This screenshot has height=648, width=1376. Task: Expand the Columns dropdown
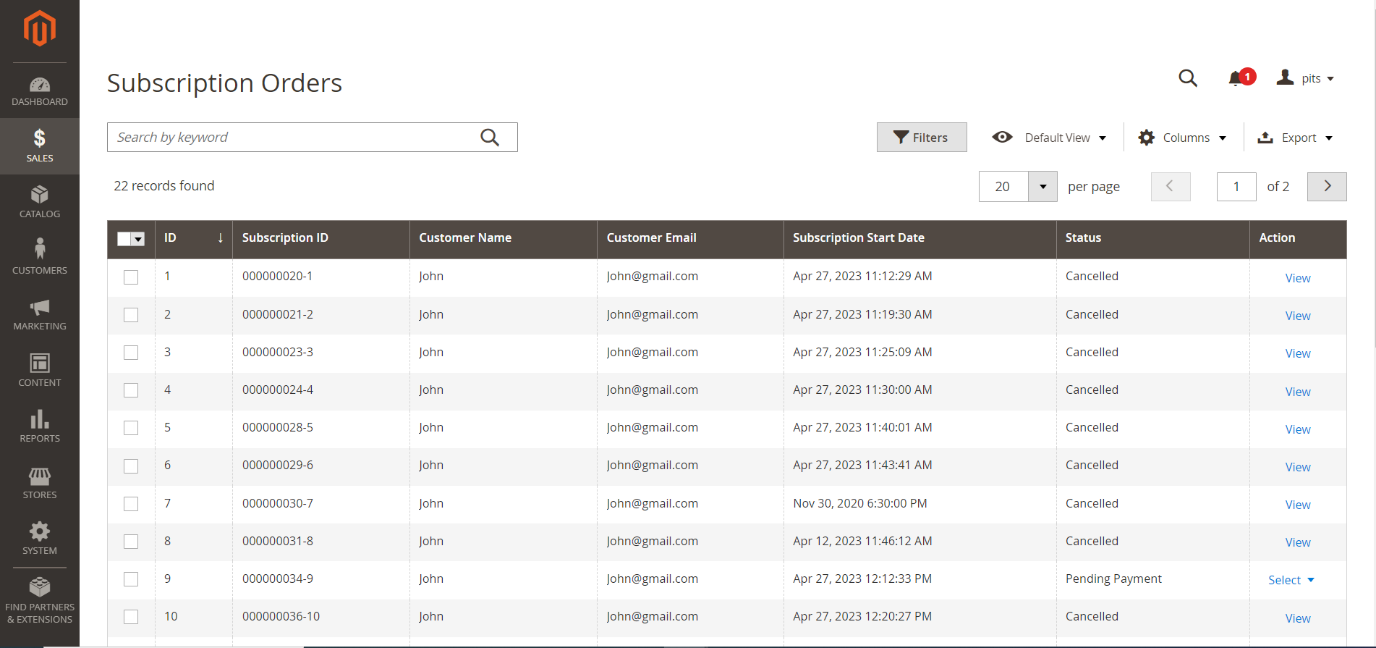pos(1182,138)
